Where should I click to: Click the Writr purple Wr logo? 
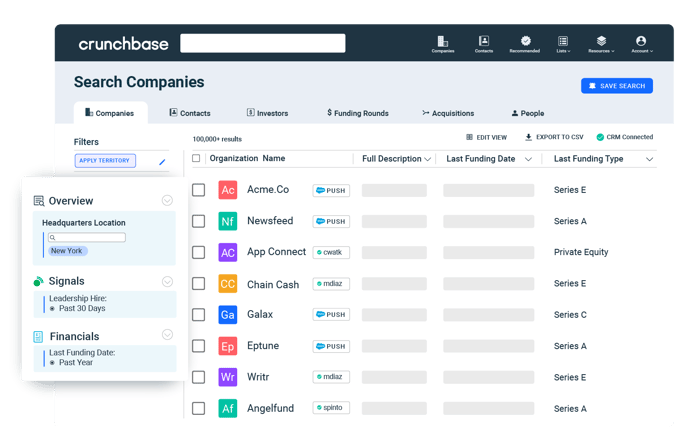pos(228,377)
